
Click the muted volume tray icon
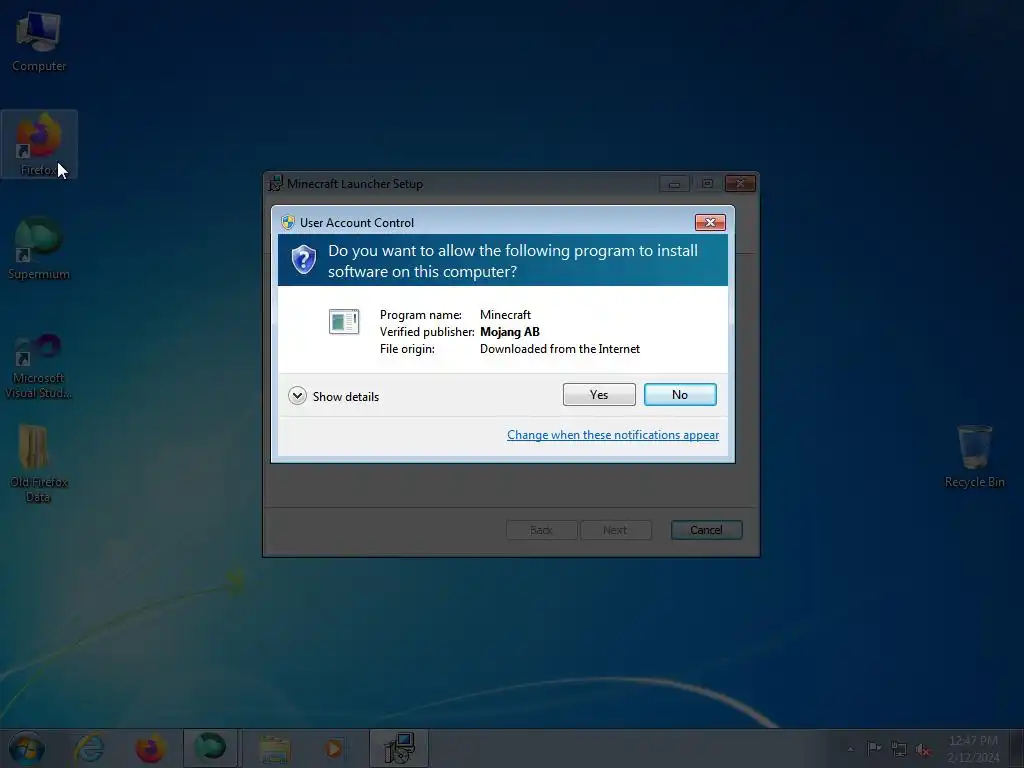[x=923, y=750]
